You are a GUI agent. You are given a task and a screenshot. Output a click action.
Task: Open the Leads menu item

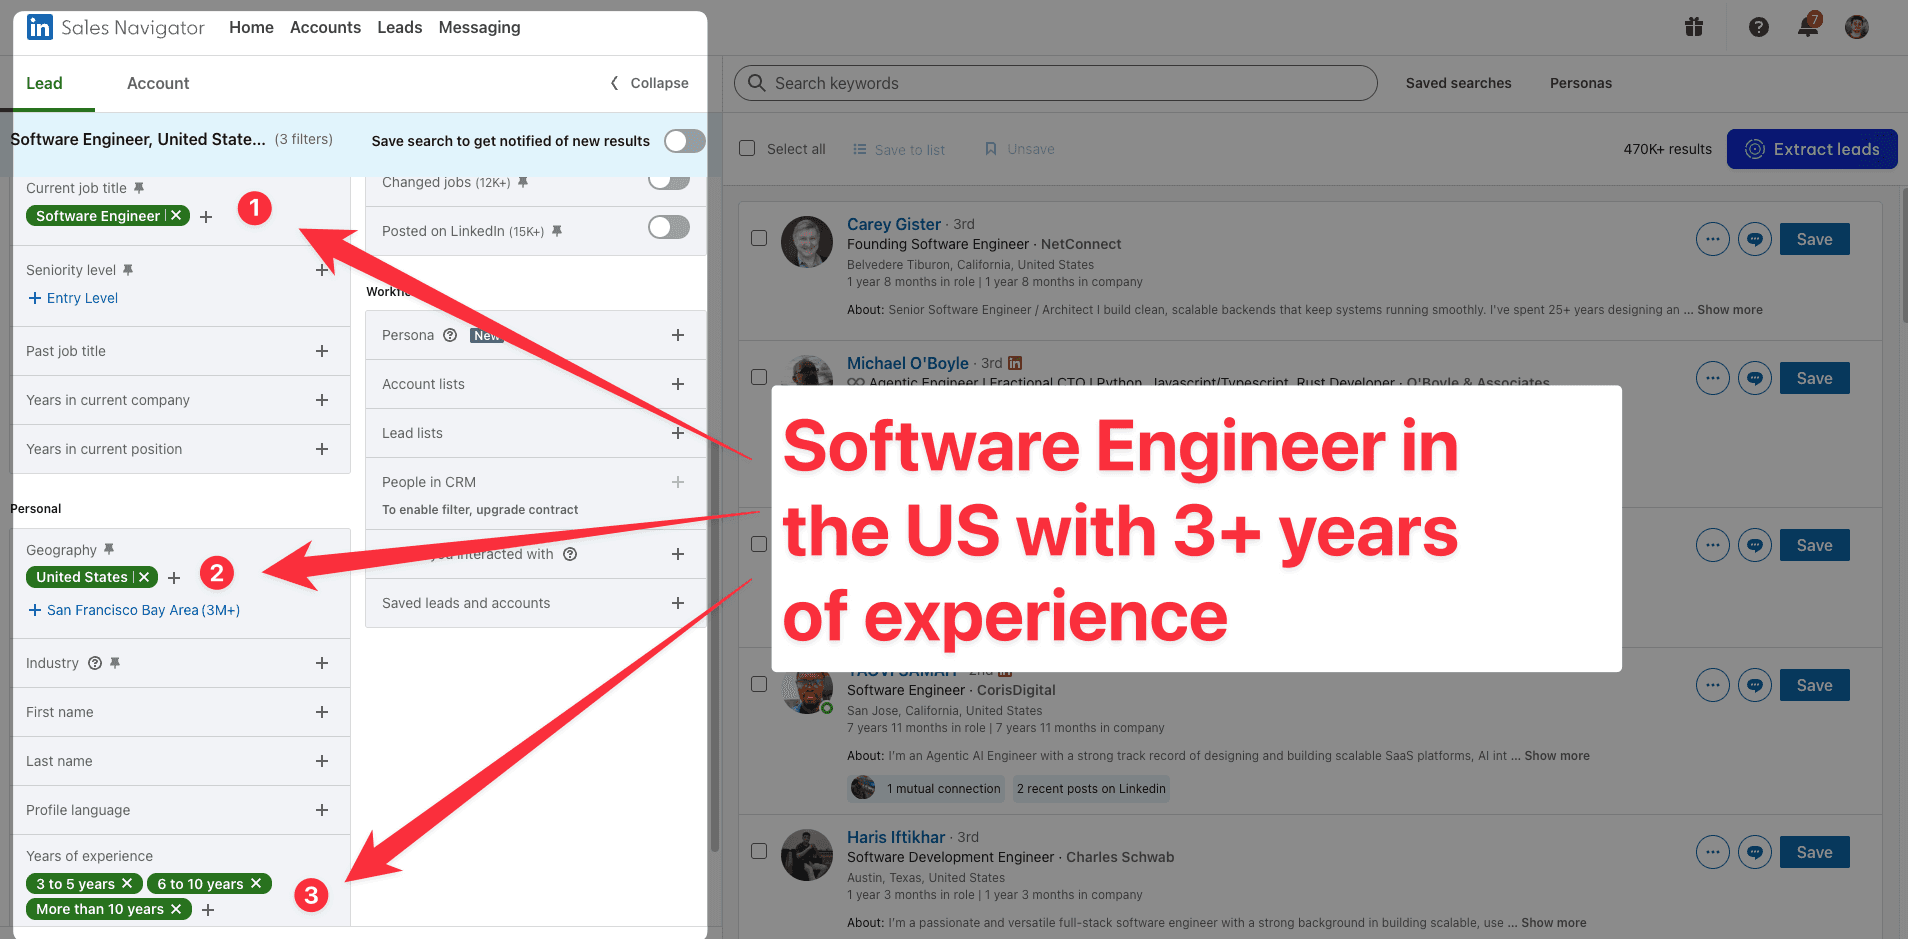(399, 27)
